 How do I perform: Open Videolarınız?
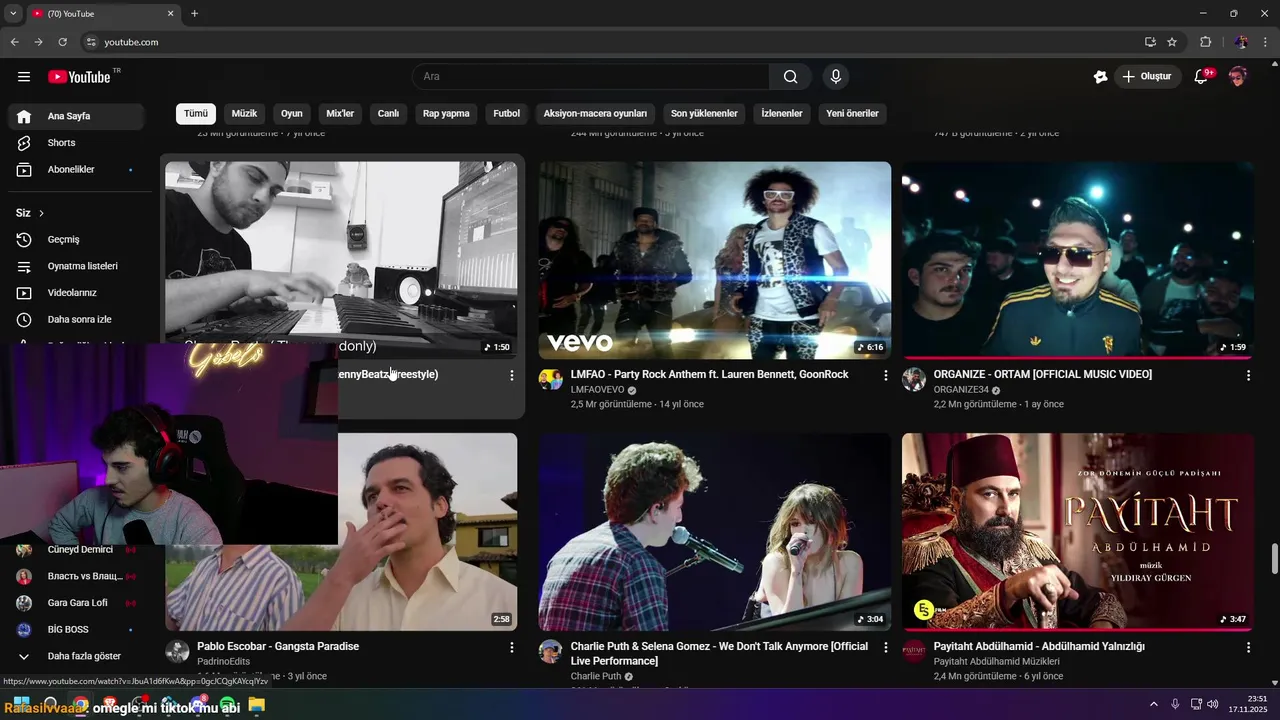coord(76,293)
